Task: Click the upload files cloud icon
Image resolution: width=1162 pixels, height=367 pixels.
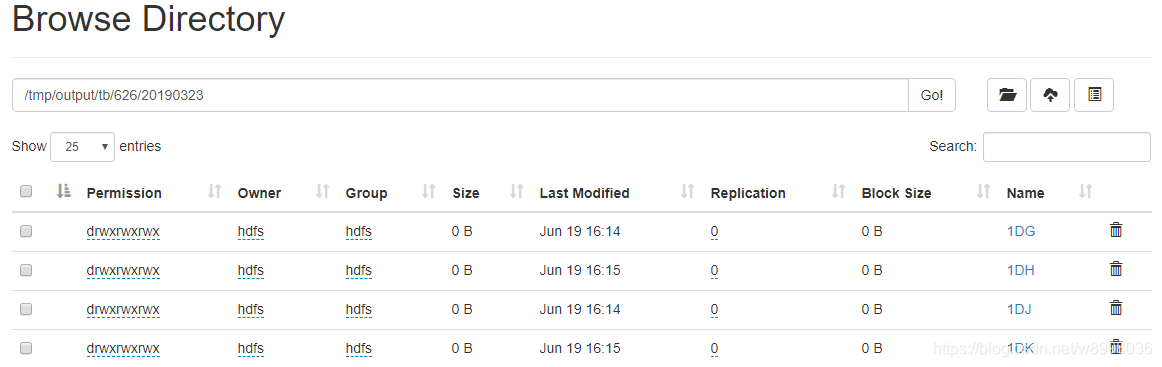Action: click(x=1049, y=95)
